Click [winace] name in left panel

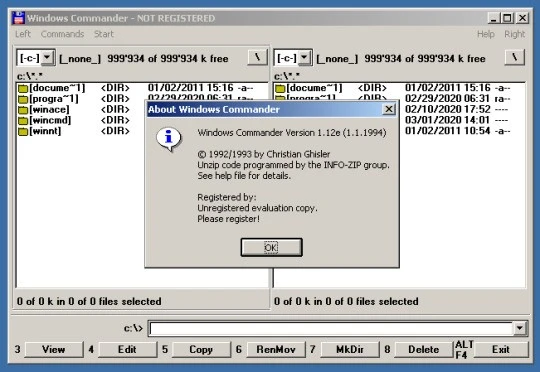(49, 110)
